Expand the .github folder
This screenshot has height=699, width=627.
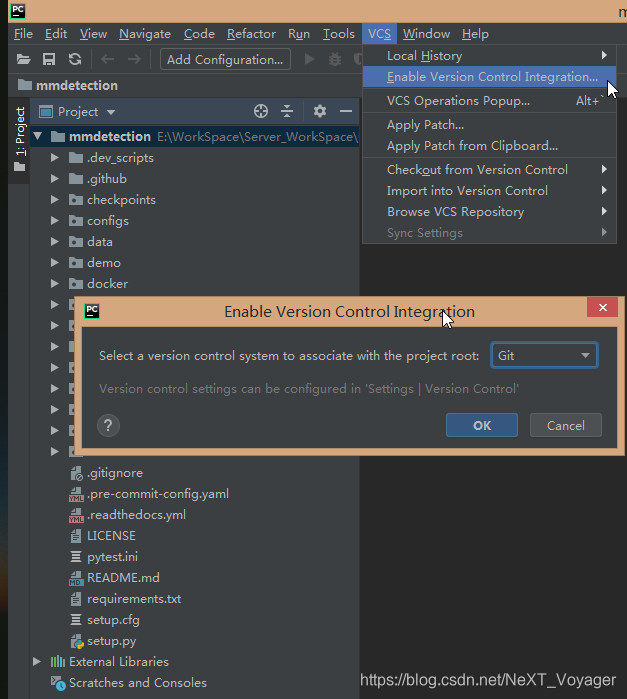(54, 178)
